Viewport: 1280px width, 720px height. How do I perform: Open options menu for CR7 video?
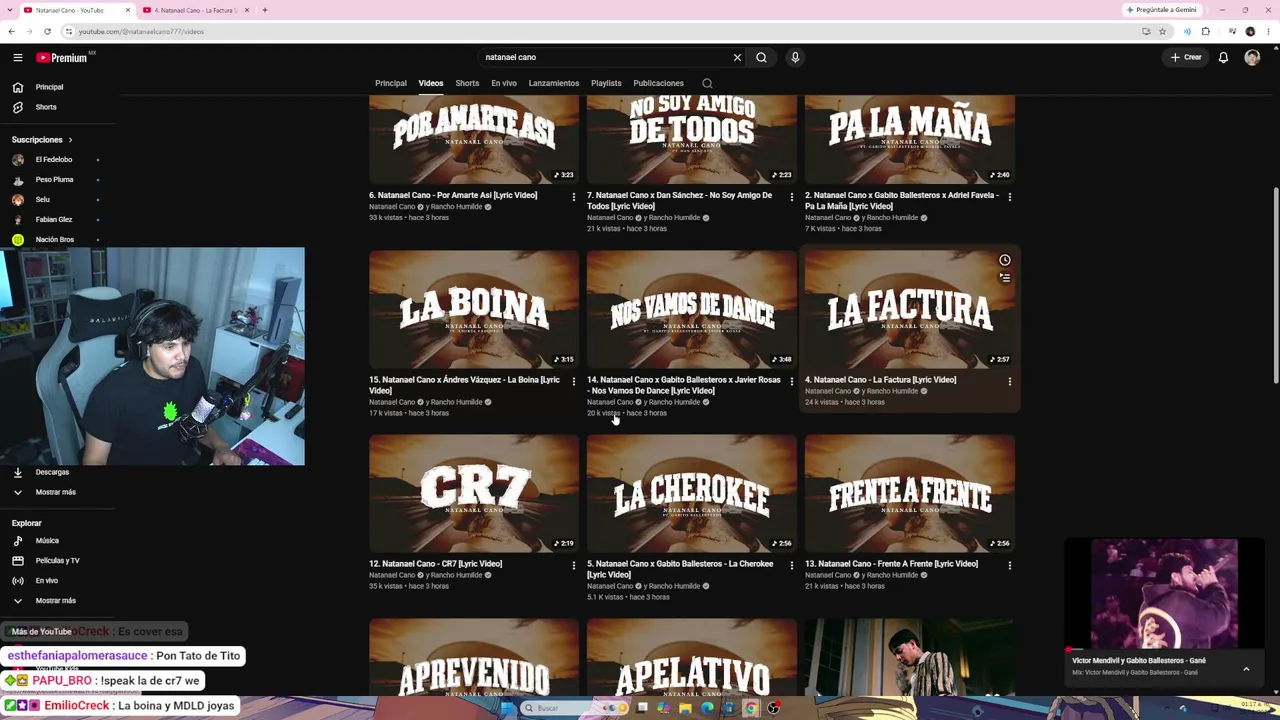coord(574,565)
